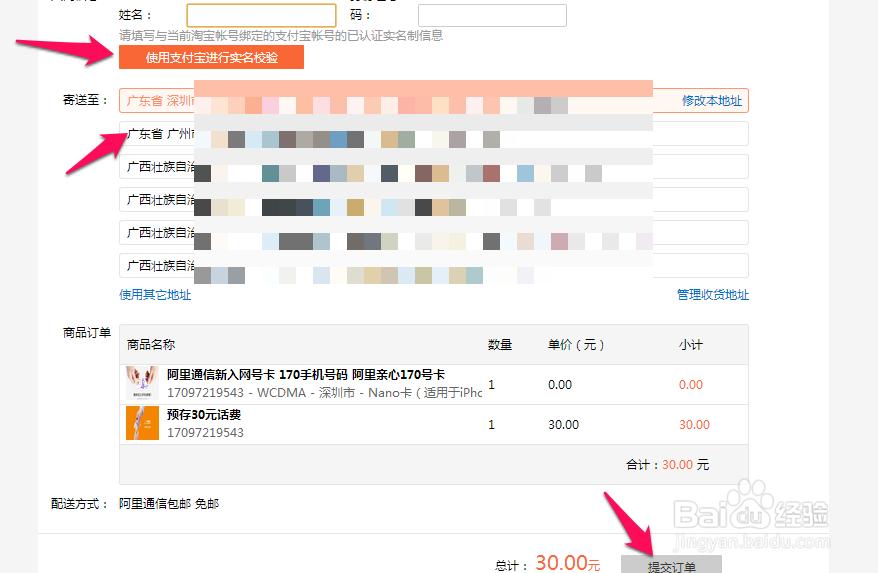Open 阿里通信新入网号卡 170手机号码 product title
Image resolution: width=878 pixels, height=573 pixels.
306,375
